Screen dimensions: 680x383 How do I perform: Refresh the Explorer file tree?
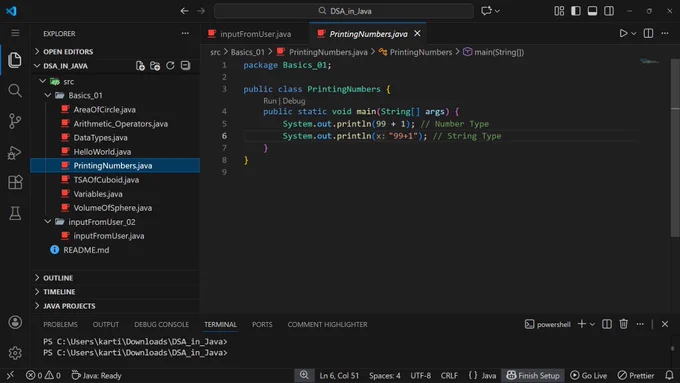[x=170, y=65]
